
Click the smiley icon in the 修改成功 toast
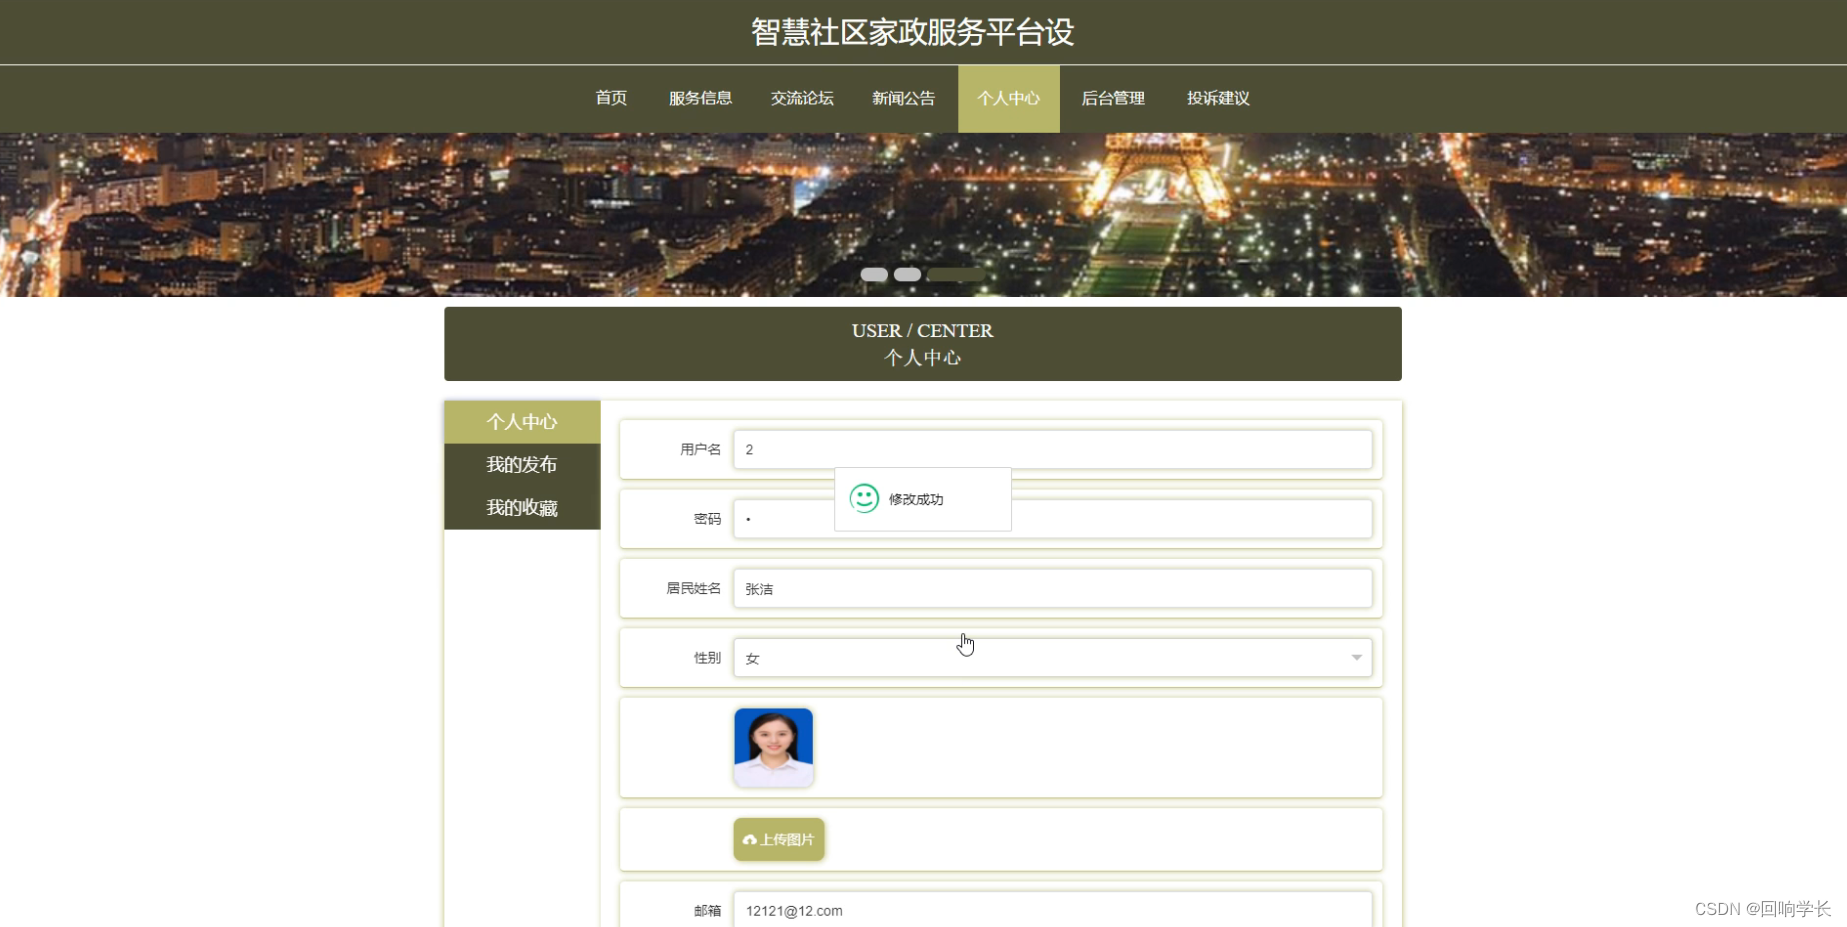tap(862, 498)
